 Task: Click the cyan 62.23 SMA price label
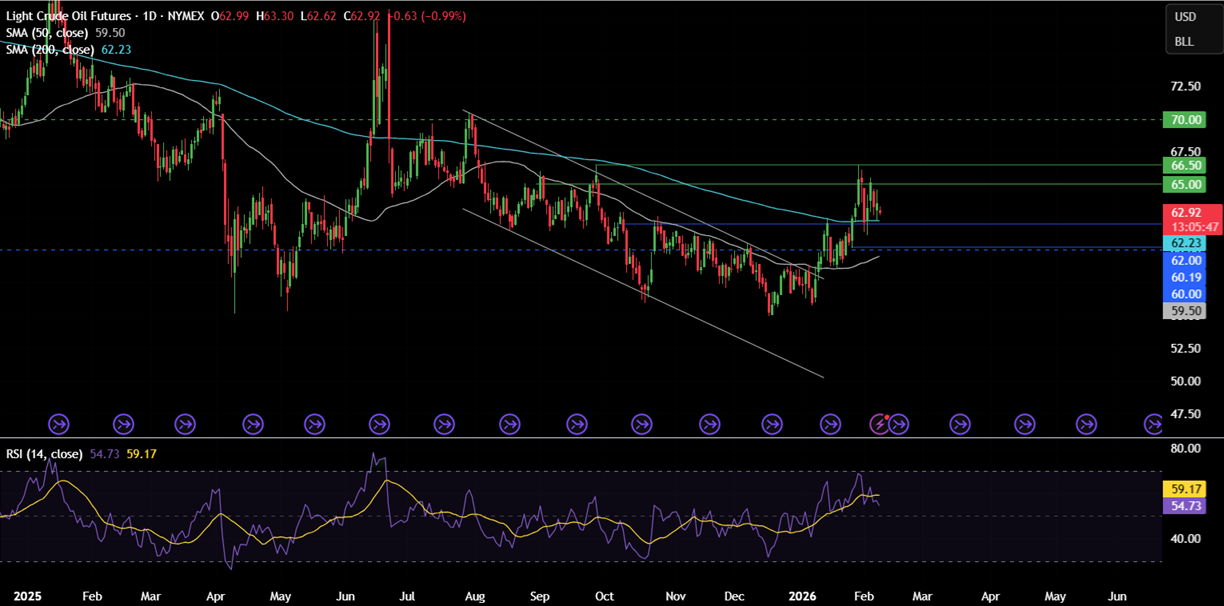[x=1185, y=243]
